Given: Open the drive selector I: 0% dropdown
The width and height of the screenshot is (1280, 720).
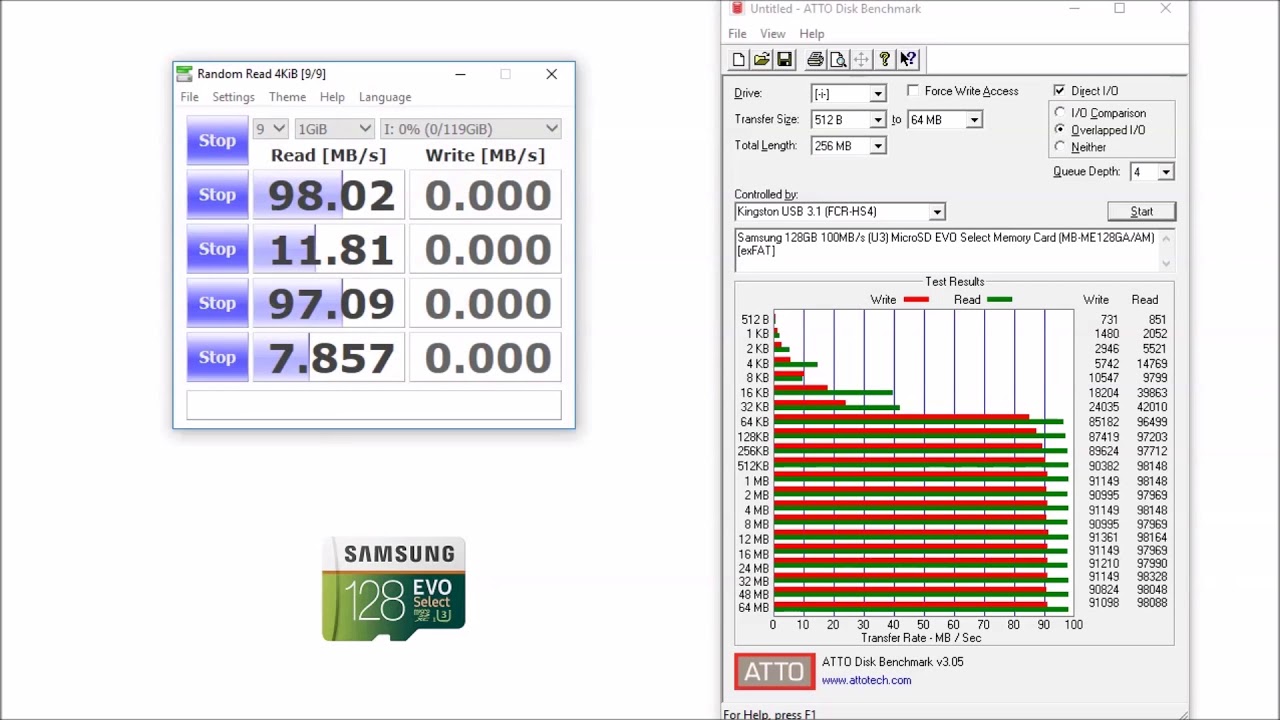Looking at the screenshot, I should 470,129.
